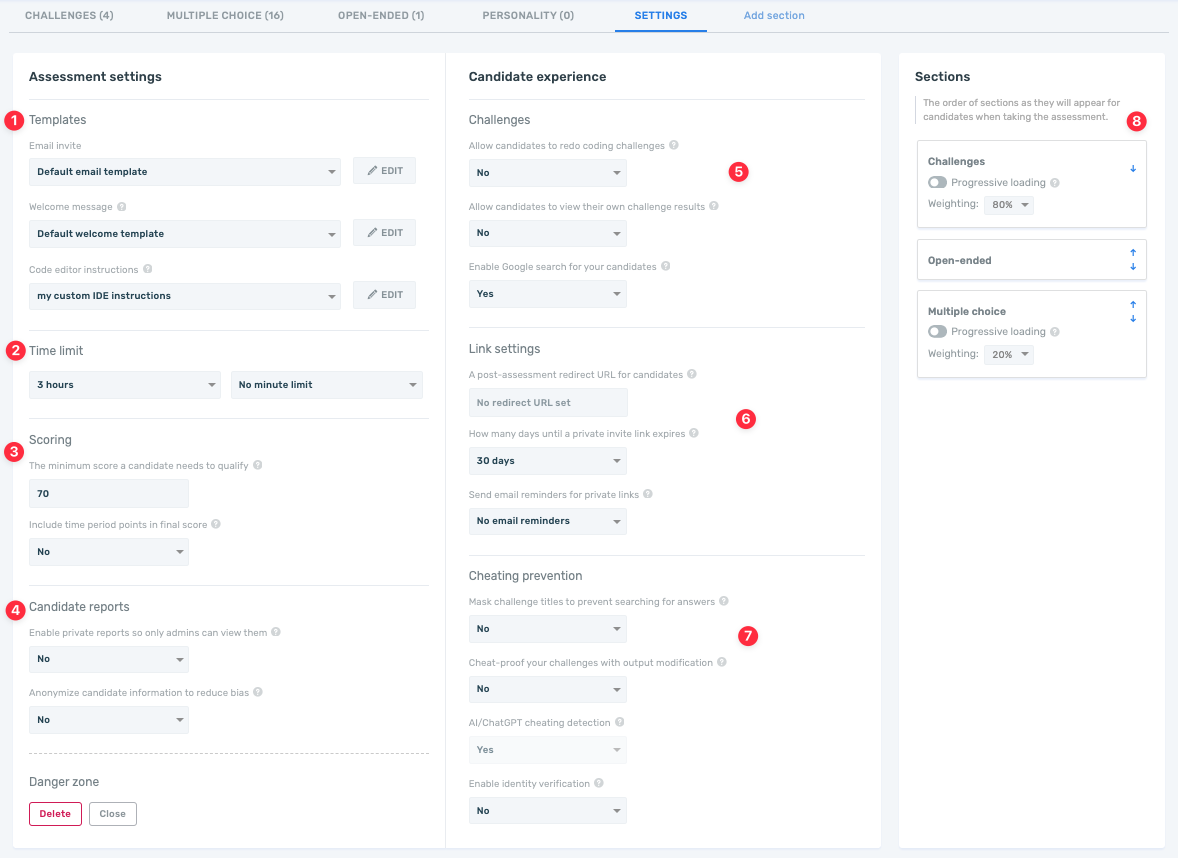
Task: Open help icon for minimum qualifying score
Action: [258, 466]
